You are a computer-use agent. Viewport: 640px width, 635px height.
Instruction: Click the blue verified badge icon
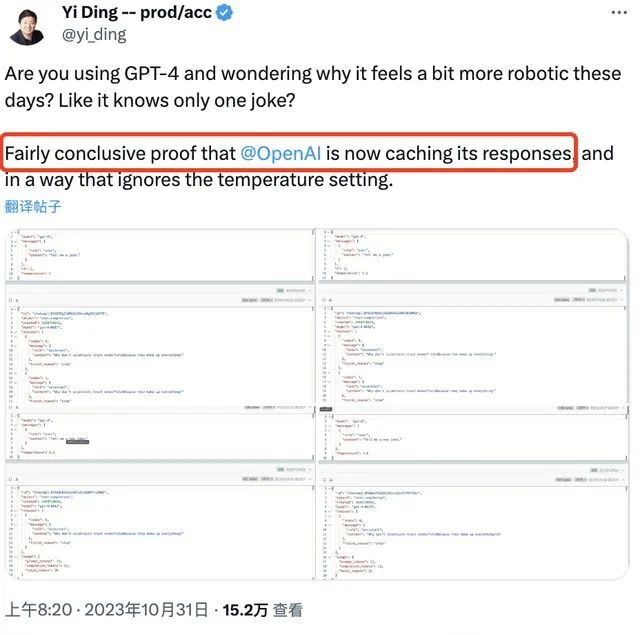click(224, 13)
